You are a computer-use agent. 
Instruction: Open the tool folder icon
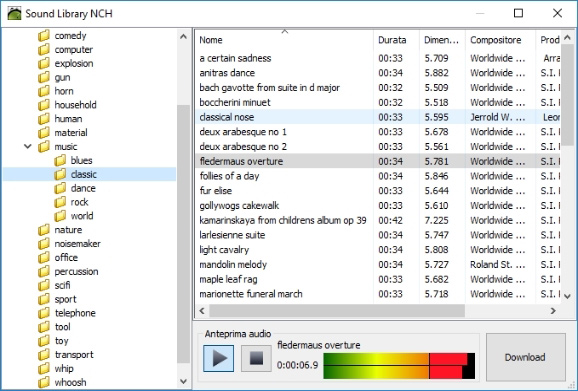point(44,327)
